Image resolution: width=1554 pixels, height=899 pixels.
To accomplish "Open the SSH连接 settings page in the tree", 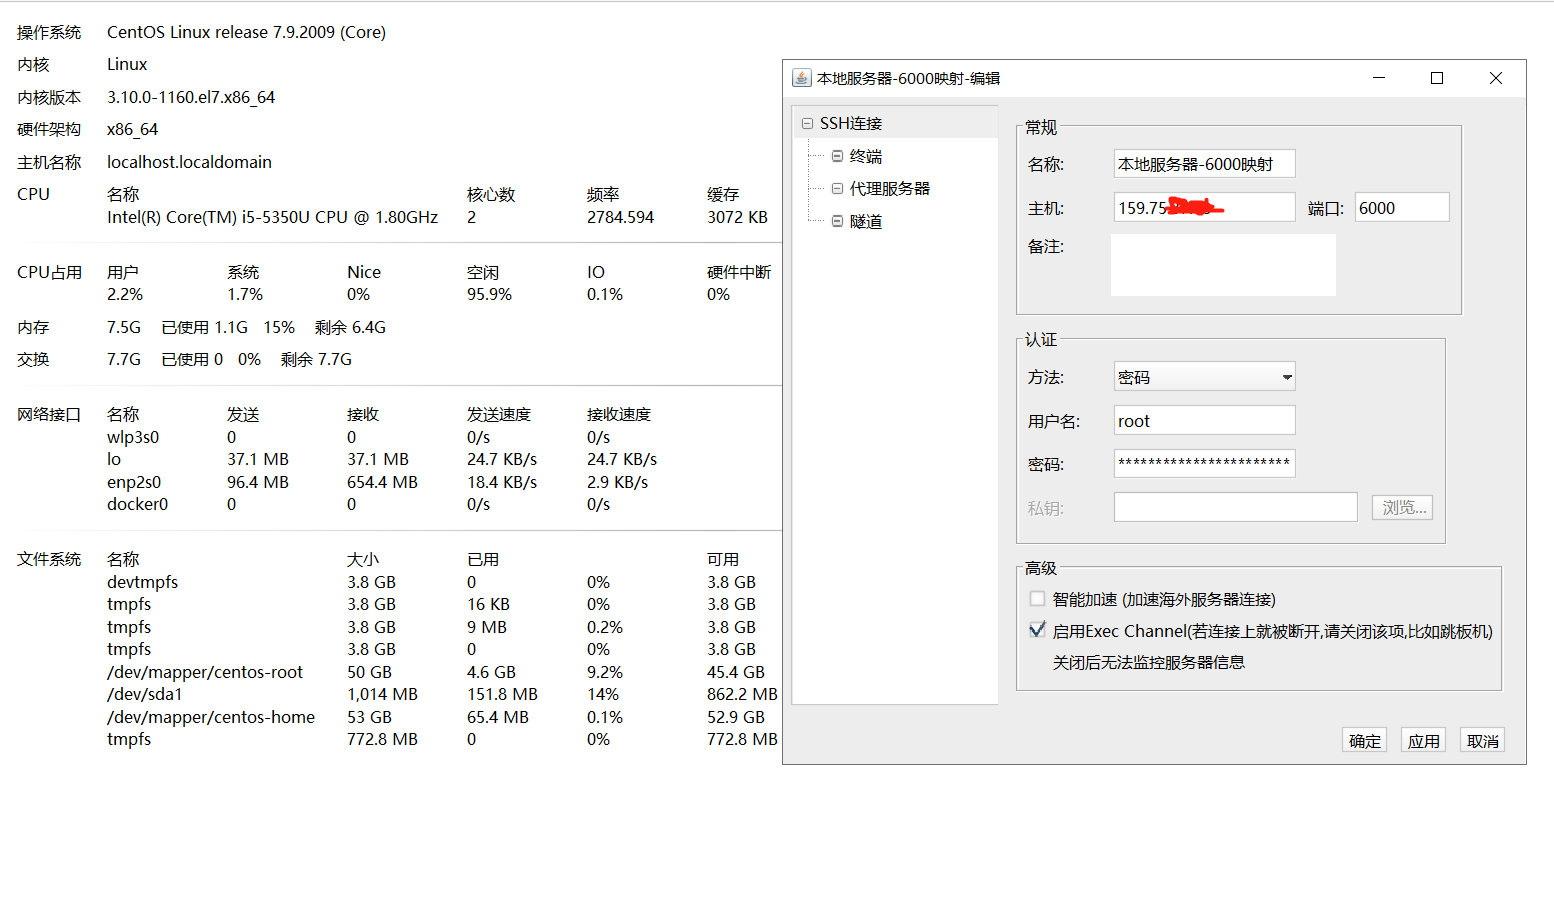I will (x=851, y=123).
